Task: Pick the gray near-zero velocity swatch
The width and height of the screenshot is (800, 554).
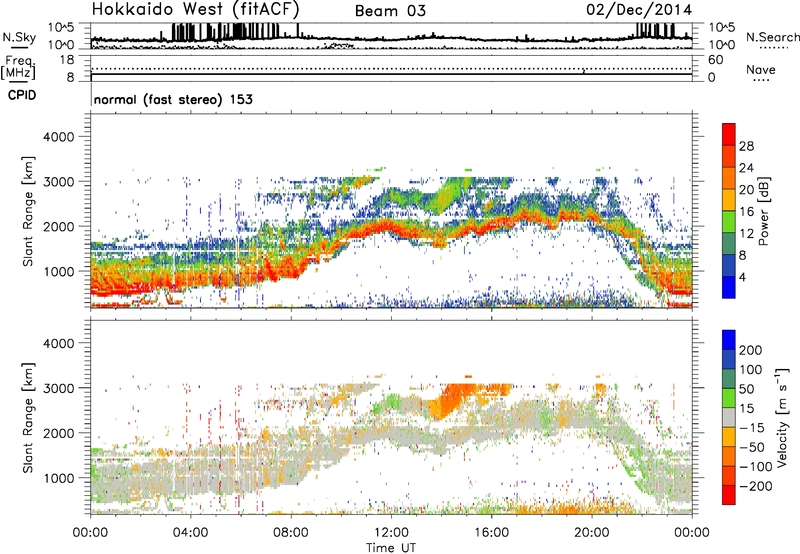Action: click(x=729, y=417)
